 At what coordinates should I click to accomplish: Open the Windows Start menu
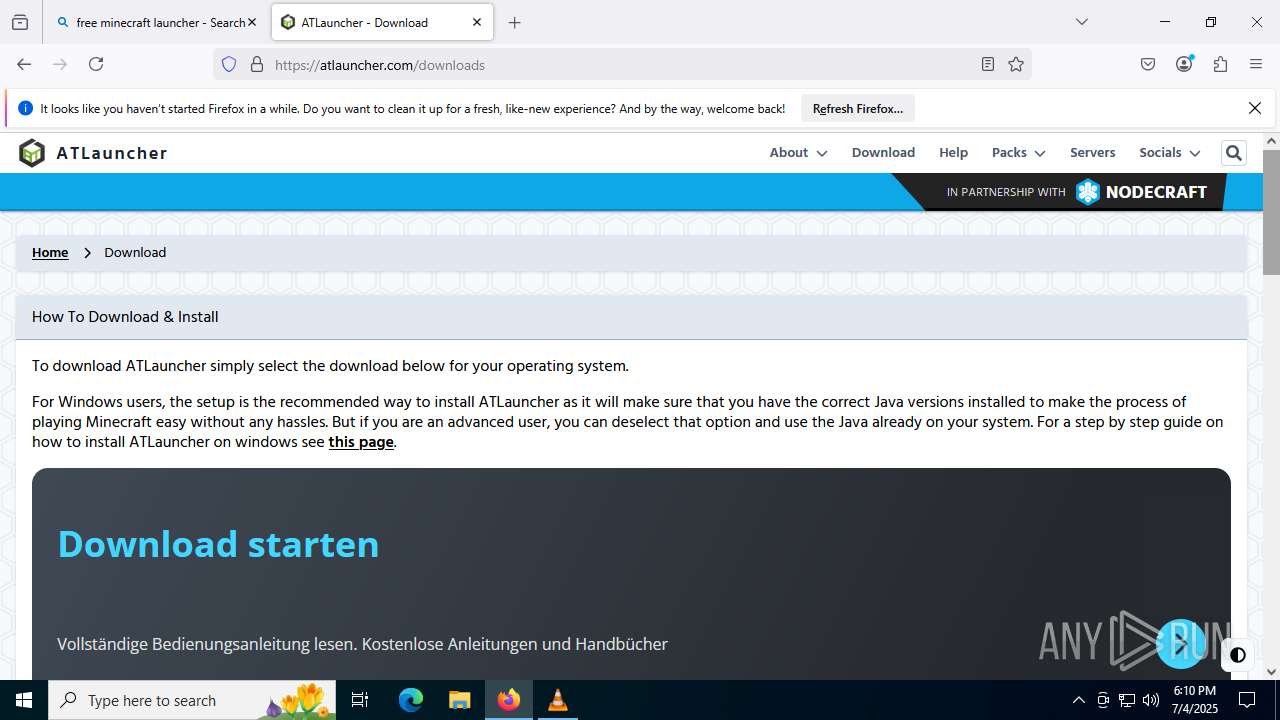pyautogui.click(x=24, y=700)
